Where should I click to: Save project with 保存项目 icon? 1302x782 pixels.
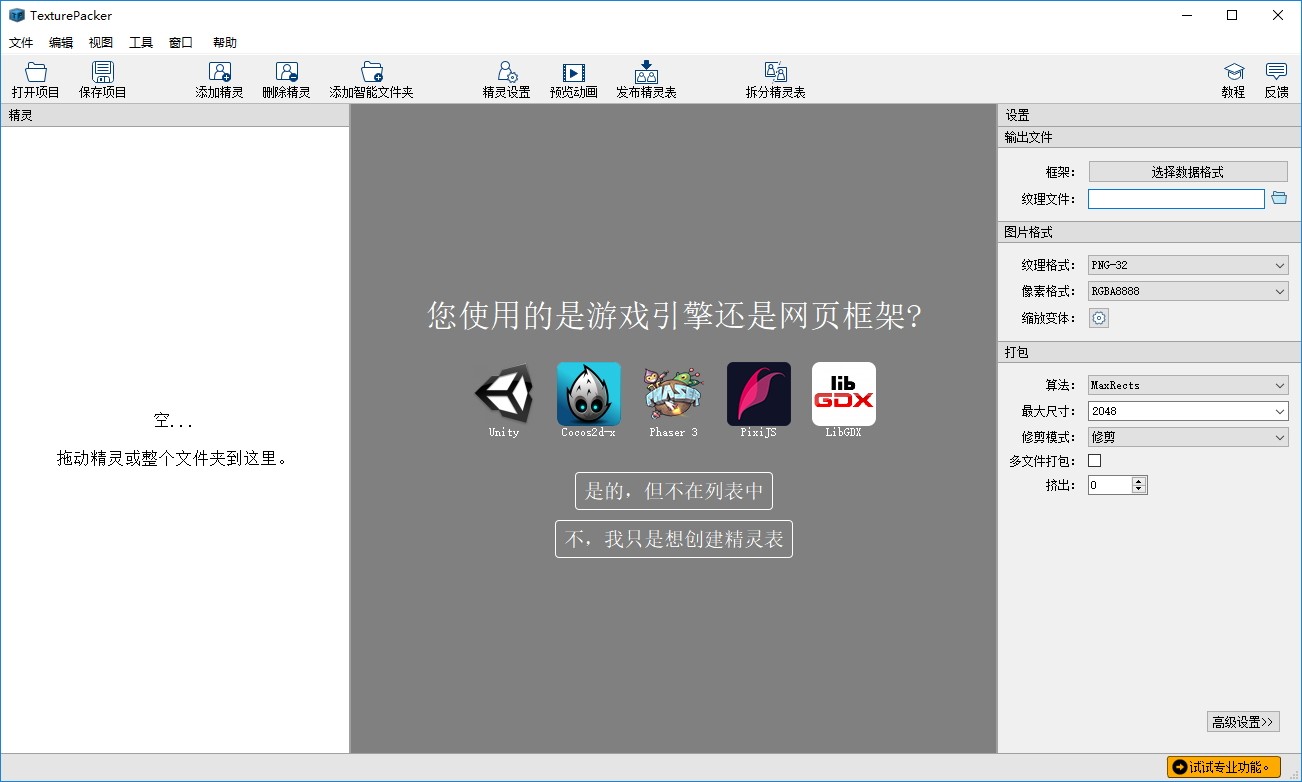(103, 80)
